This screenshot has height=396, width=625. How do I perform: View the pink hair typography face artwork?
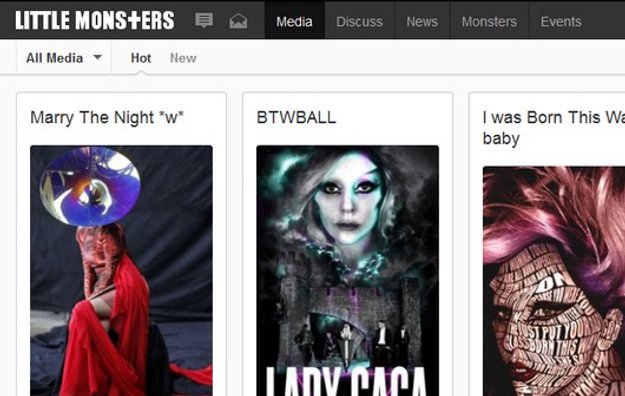(554, 281)
